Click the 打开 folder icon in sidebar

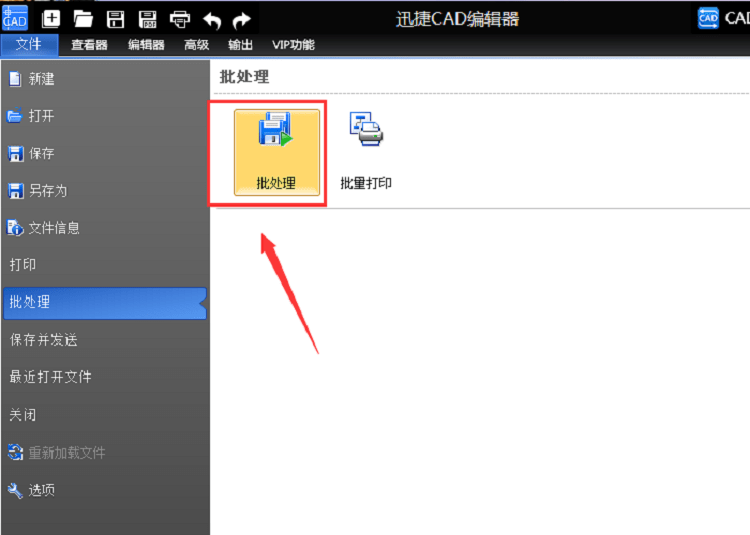point(14,116)
